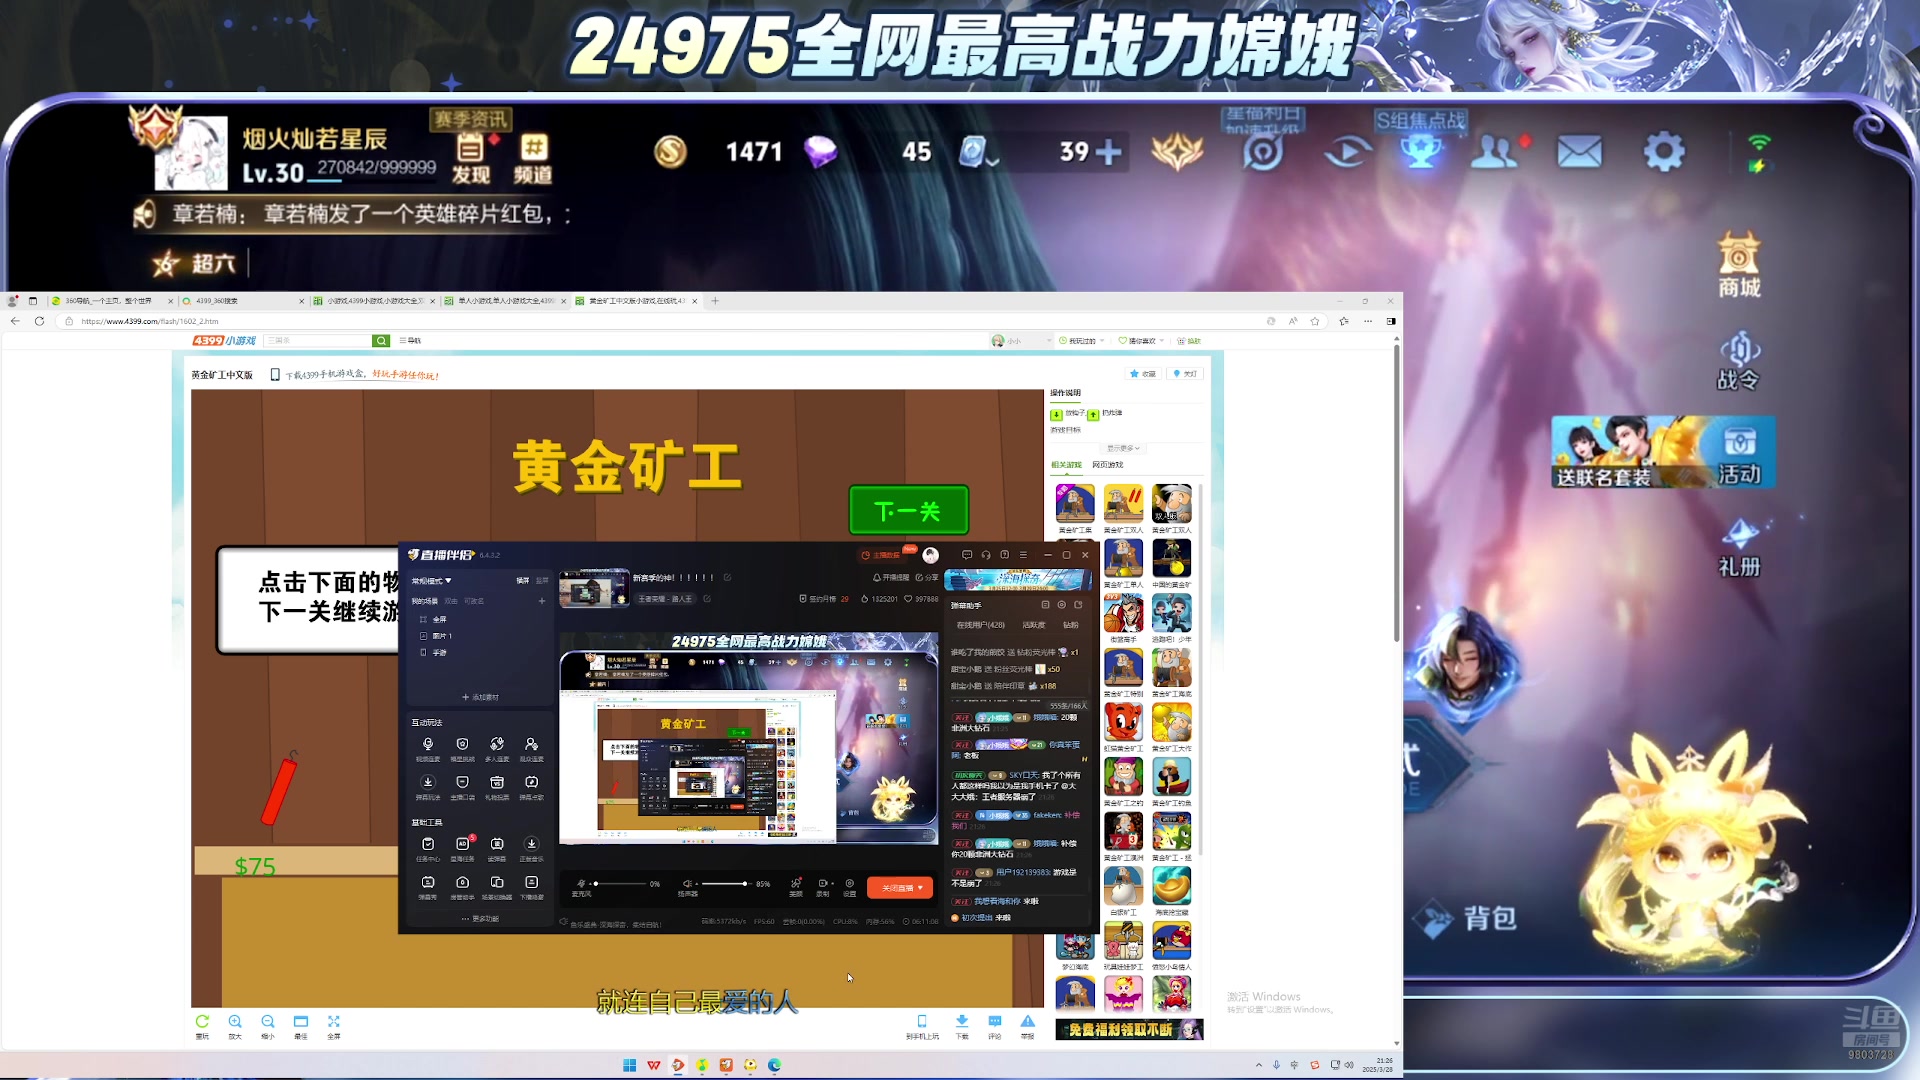This screenshot has width=1920, height=1080.
Task: Select 在线用户(428) tab in streaming app
Action: (981, 625)
